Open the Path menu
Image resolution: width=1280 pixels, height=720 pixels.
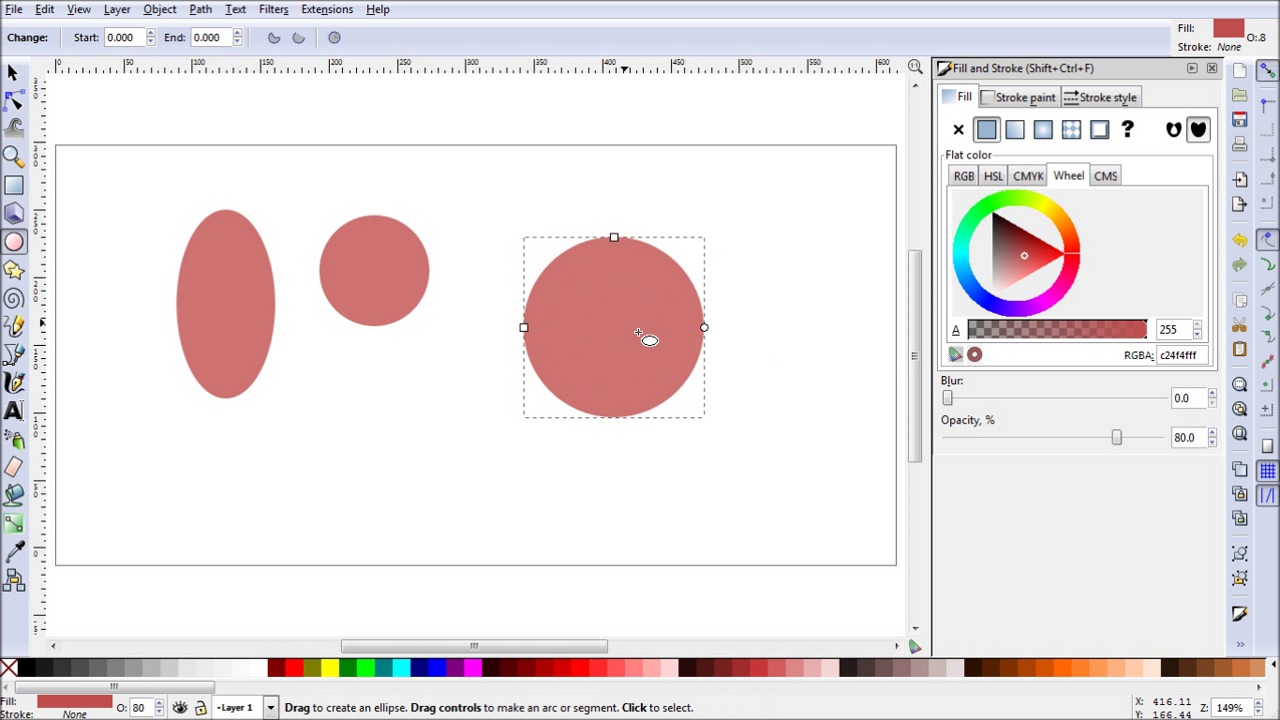point(200,9)
